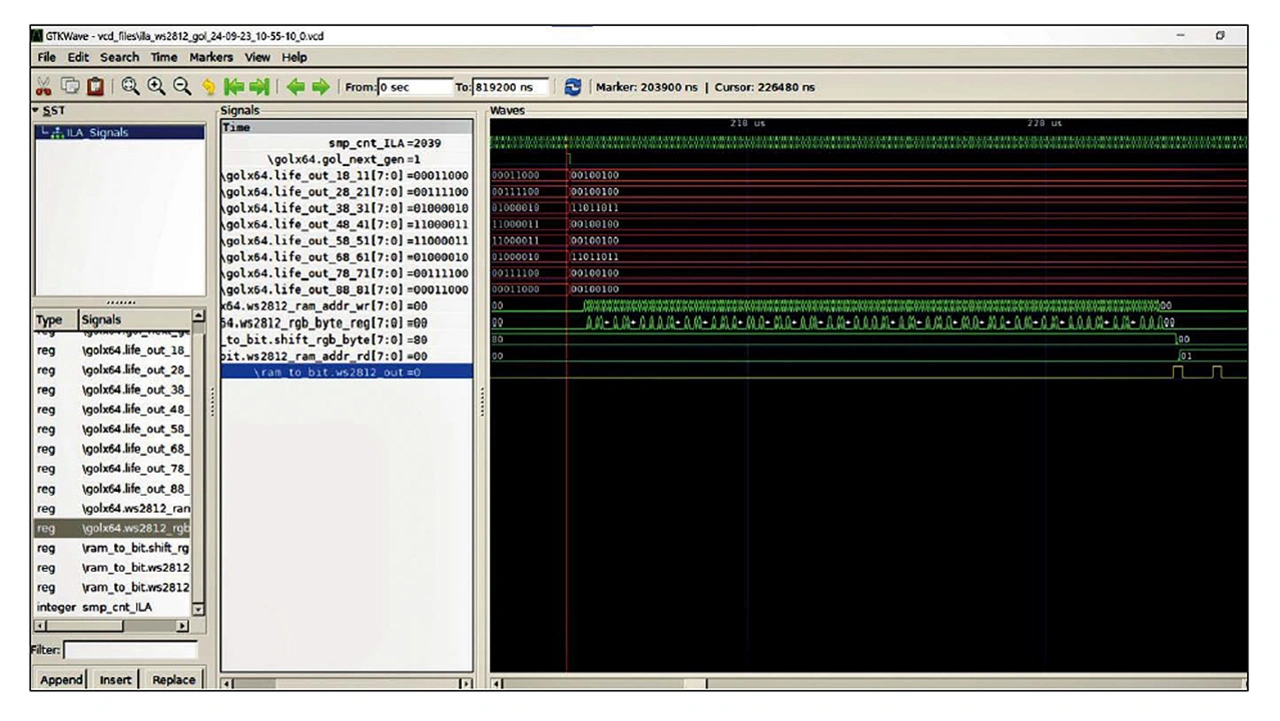
Task: Click the Filter text field
Action: tap(132, 650)
